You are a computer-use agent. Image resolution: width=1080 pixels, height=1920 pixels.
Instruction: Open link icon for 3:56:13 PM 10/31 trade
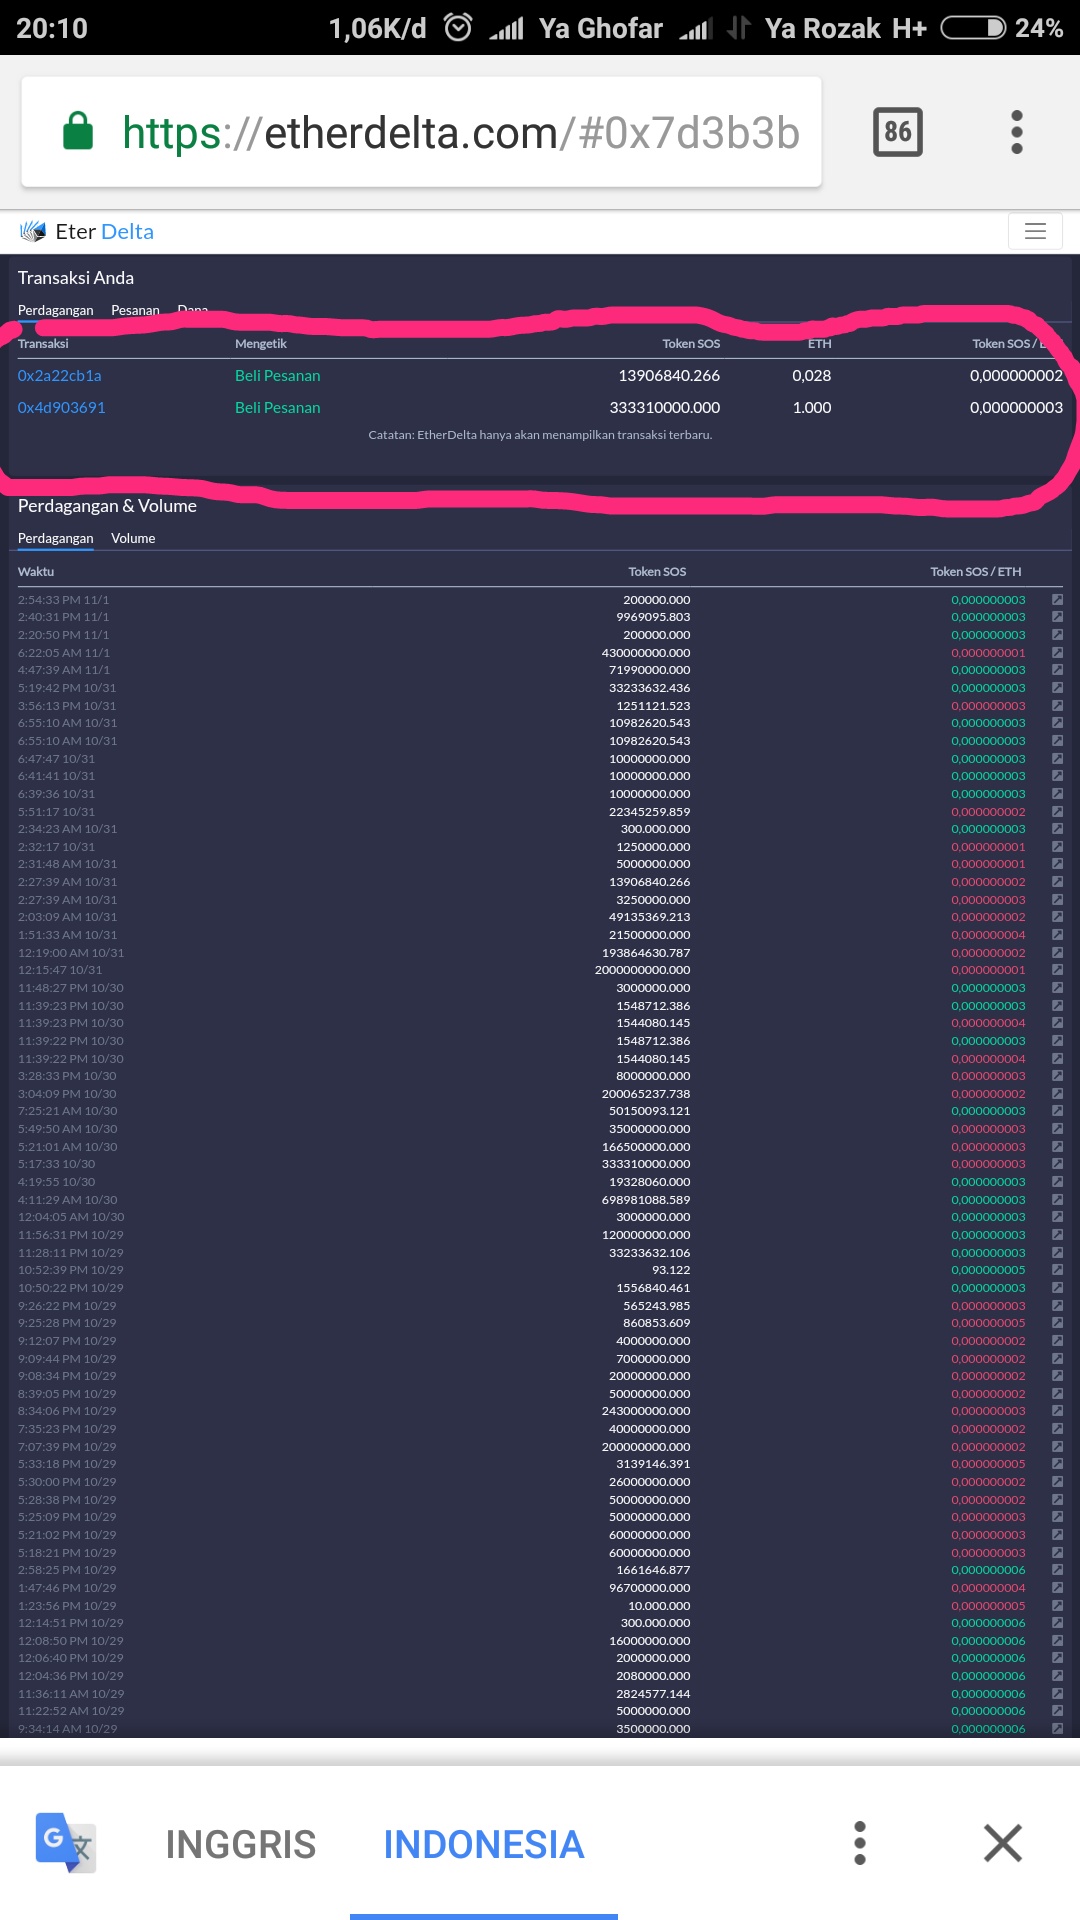pos(1057,706)
